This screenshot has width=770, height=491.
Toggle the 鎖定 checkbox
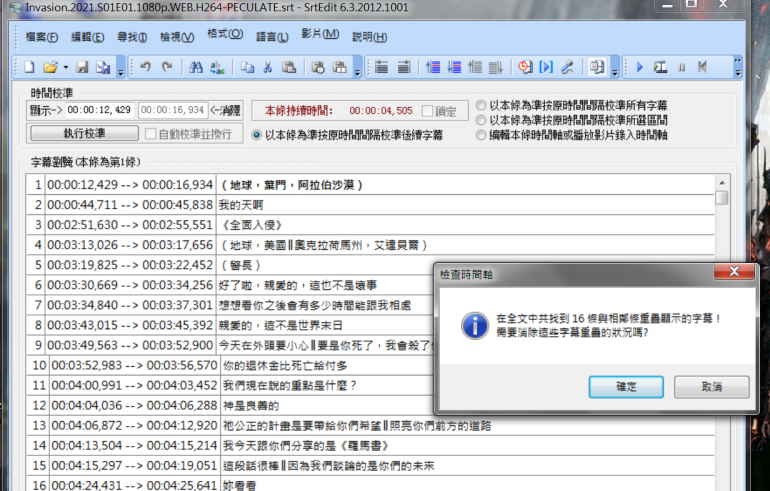click(x=427, y=111)
